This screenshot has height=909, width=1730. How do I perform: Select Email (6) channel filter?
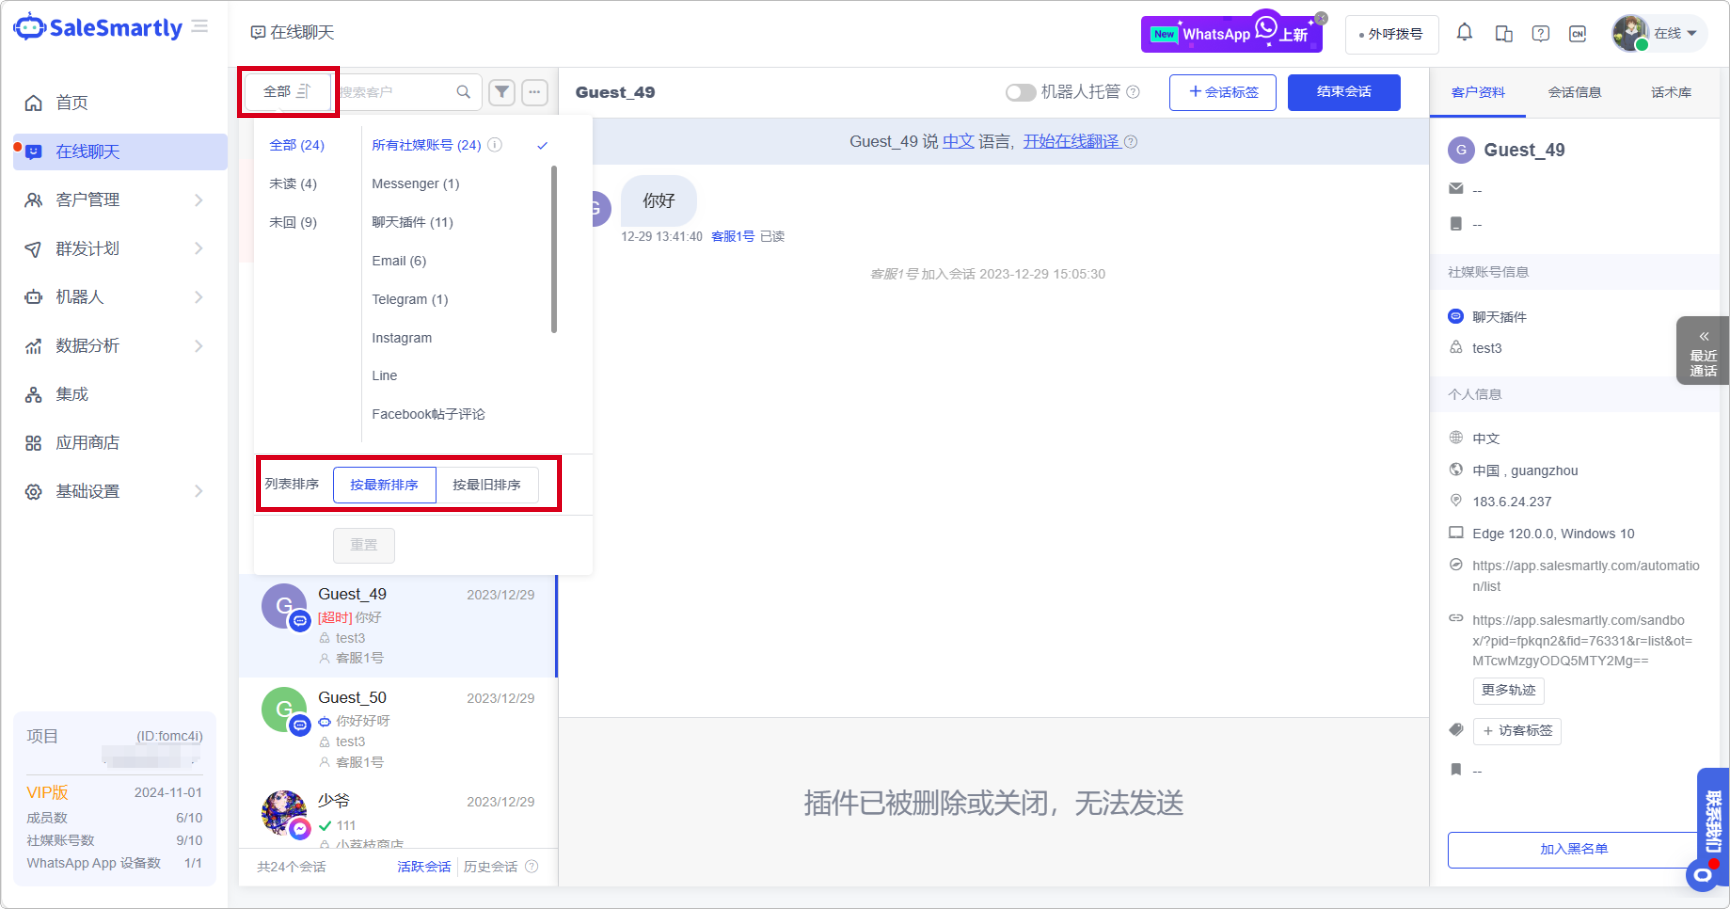399,261
